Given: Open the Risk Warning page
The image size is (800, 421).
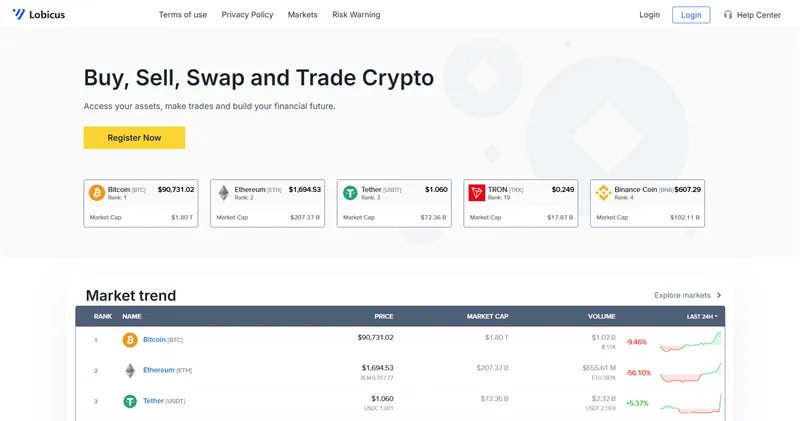Looking at the screenshot, I should pos(356,15).
